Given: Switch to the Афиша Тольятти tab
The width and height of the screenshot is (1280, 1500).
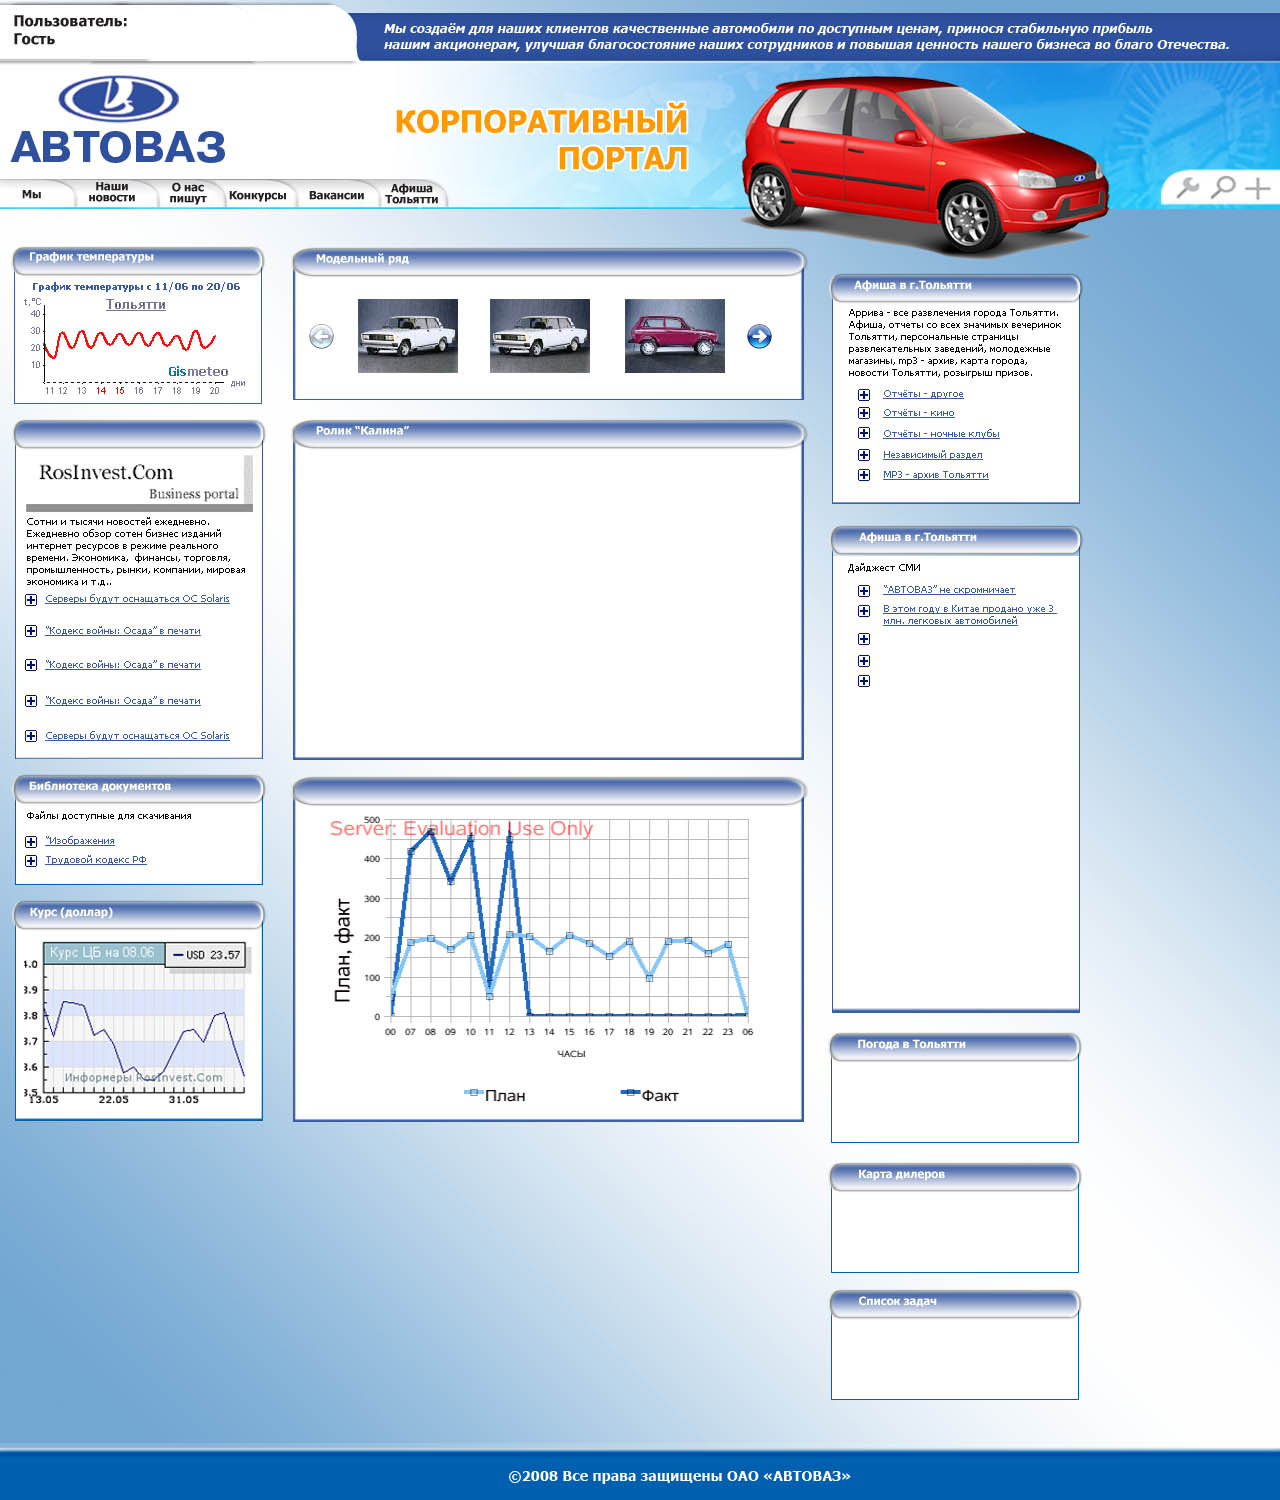Looking at the screenshot, I should pos(412,194).
